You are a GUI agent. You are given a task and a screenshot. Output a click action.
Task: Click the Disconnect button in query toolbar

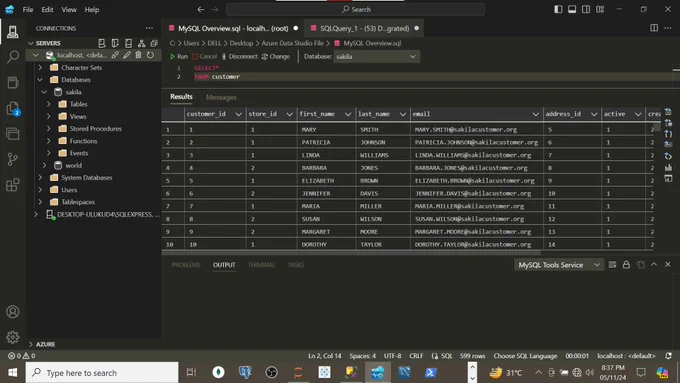point(239,56)
